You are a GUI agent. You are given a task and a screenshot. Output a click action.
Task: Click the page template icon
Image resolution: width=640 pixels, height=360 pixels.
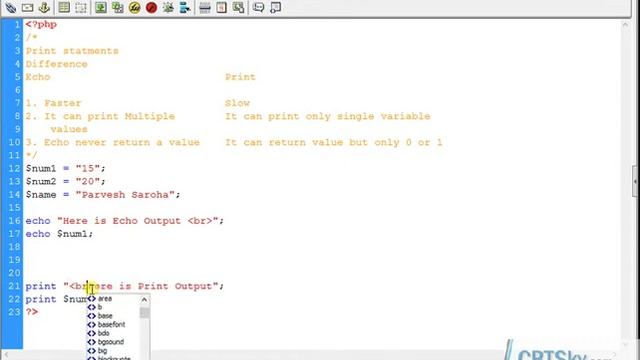(221, 7)
